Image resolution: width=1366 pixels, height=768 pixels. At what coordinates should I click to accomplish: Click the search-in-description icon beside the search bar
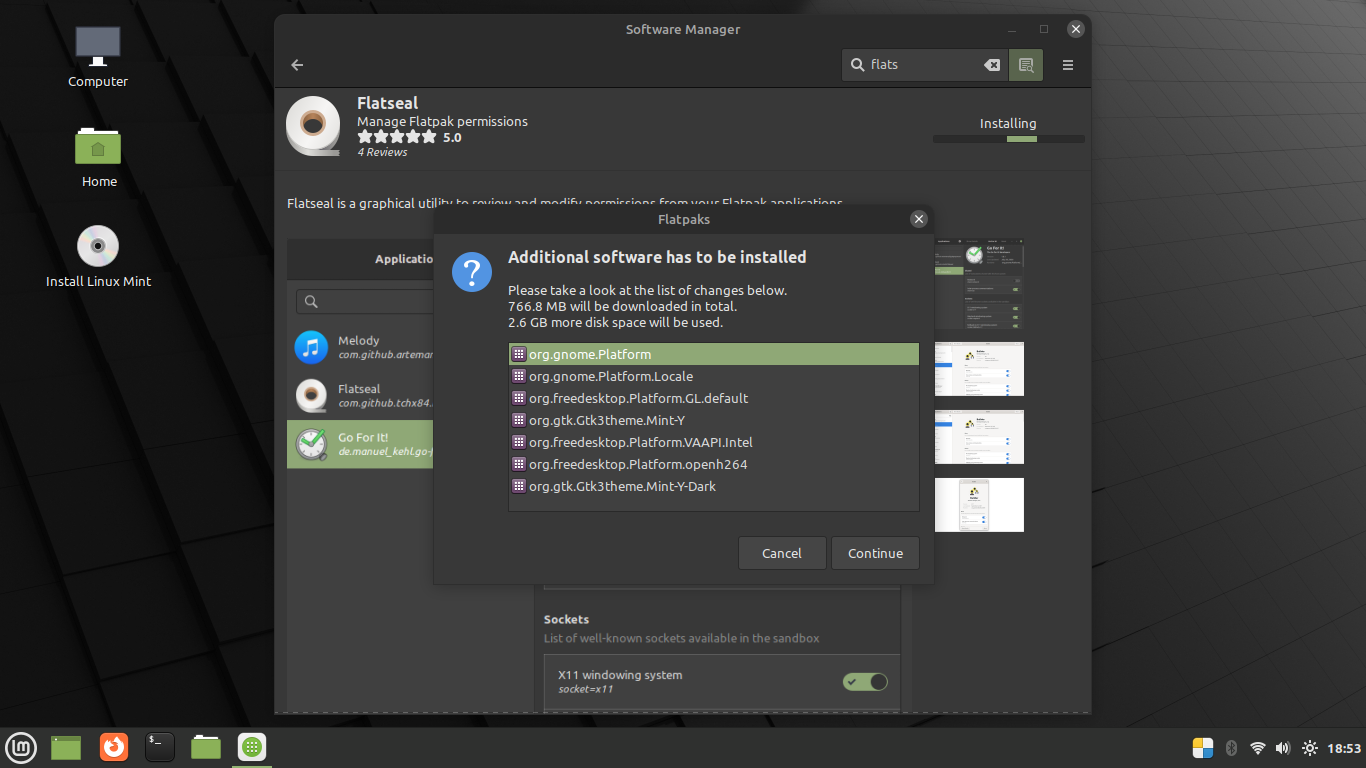pyautogui.click(x=1026, y=64)
